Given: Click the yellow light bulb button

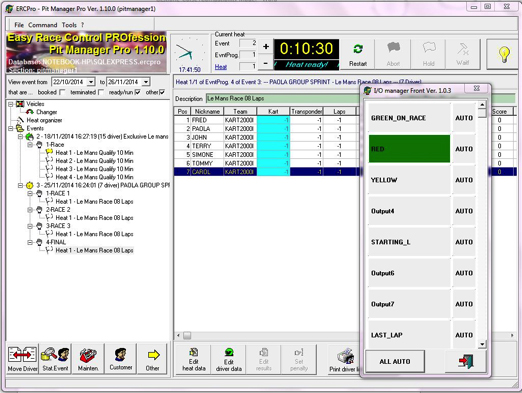Looking at the screenshot, I should coord(503,54).
